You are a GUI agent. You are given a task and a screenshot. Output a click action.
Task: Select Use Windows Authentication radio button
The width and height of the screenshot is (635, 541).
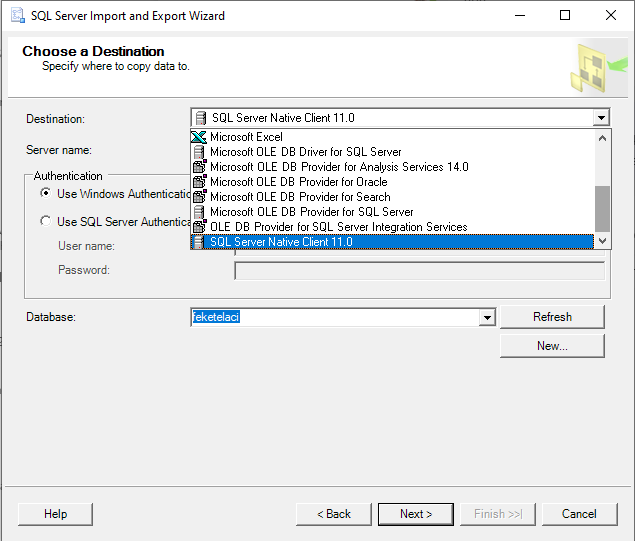(x=46, y=193)
